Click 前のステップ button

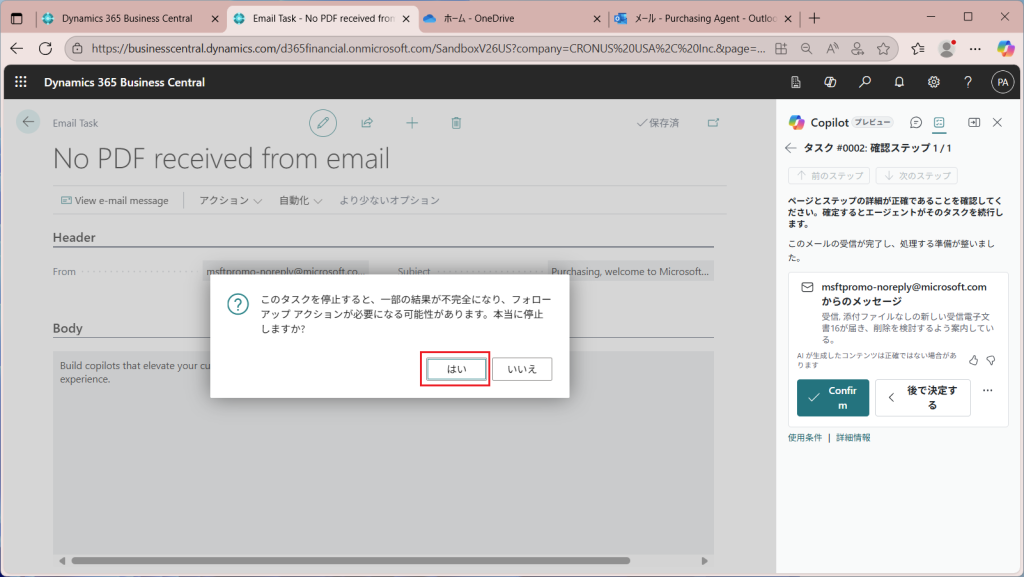829,176
